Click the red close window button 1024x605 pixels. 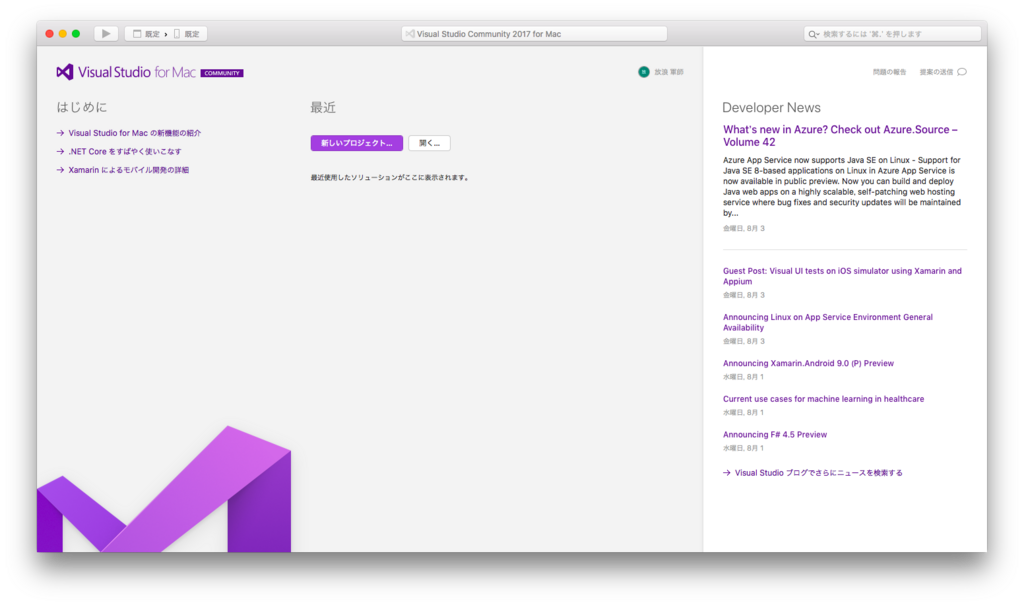coord(50,33)
